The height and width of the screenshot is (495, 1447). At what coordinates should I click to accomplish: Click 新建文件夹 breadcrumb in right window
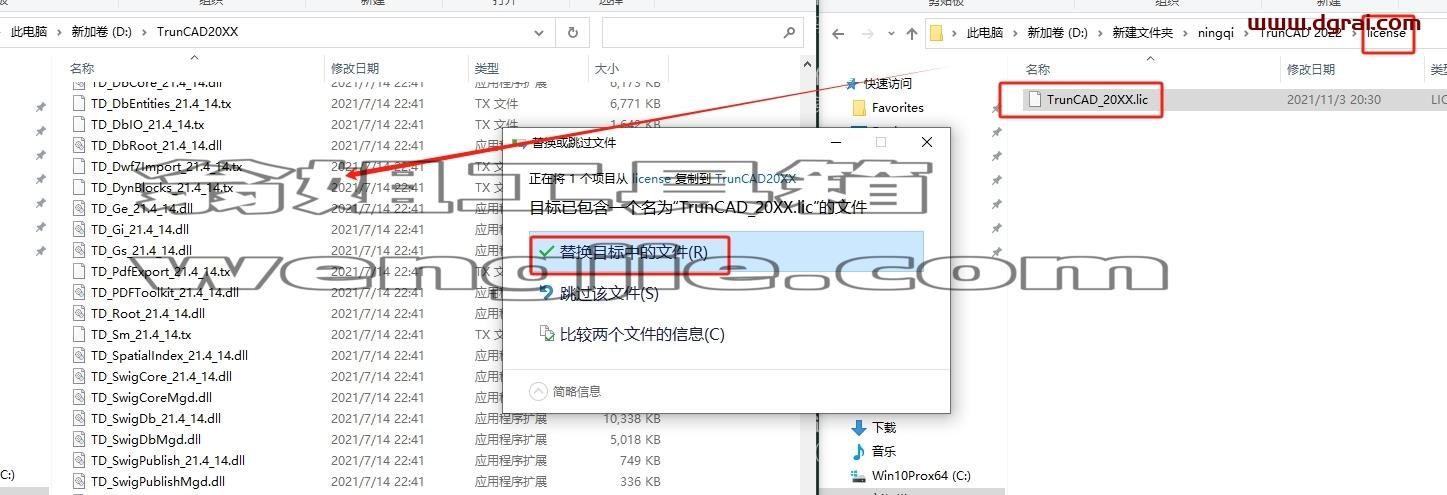[1143, 33]
